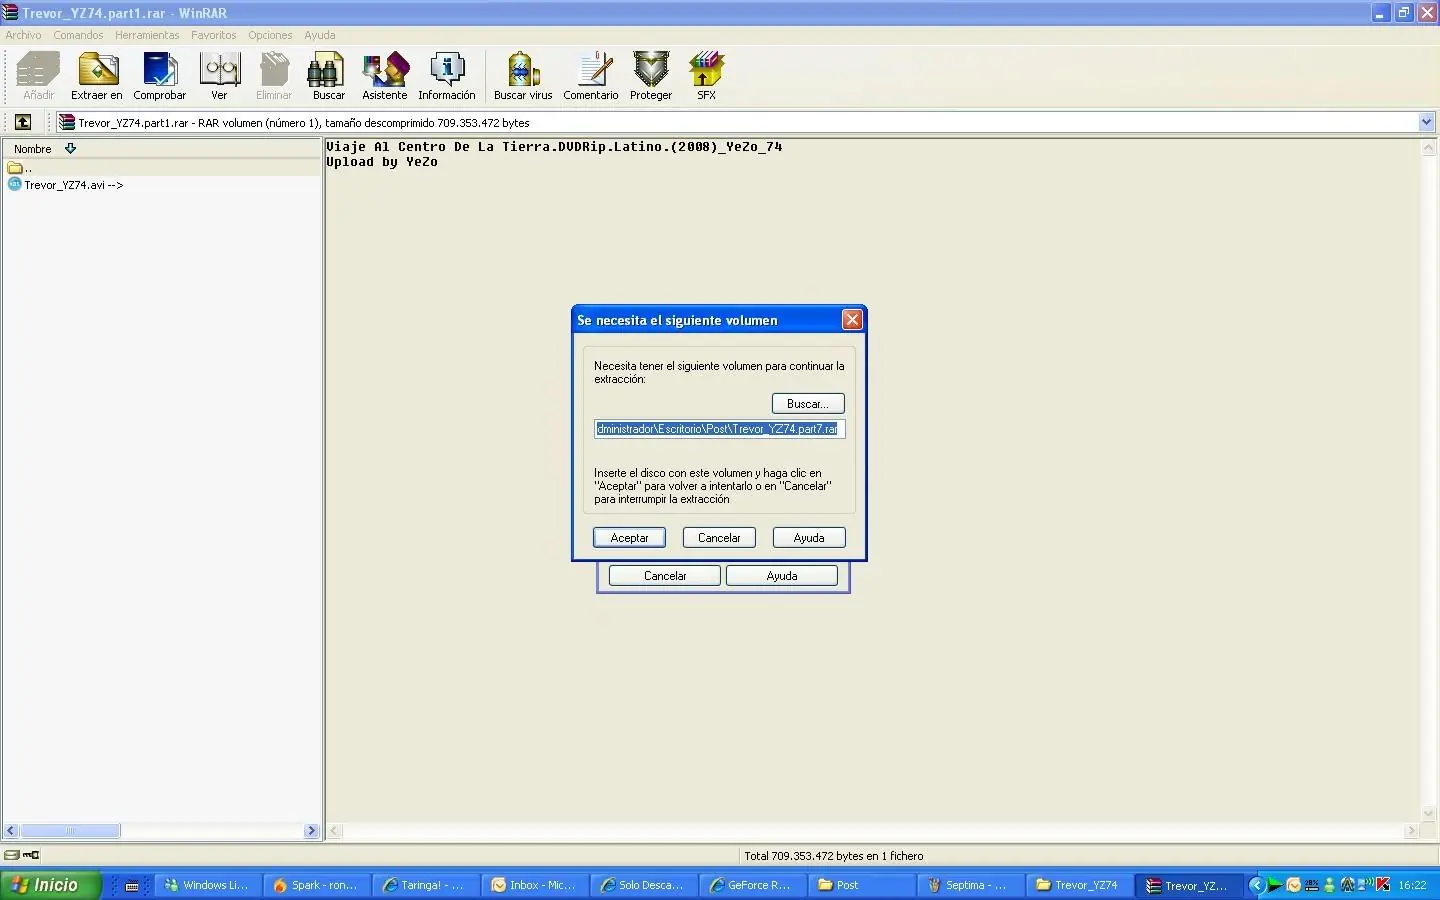The image size is (1440, 900).
Task: Click the sort arrow next to Nombre
Action: coord(70,148)
